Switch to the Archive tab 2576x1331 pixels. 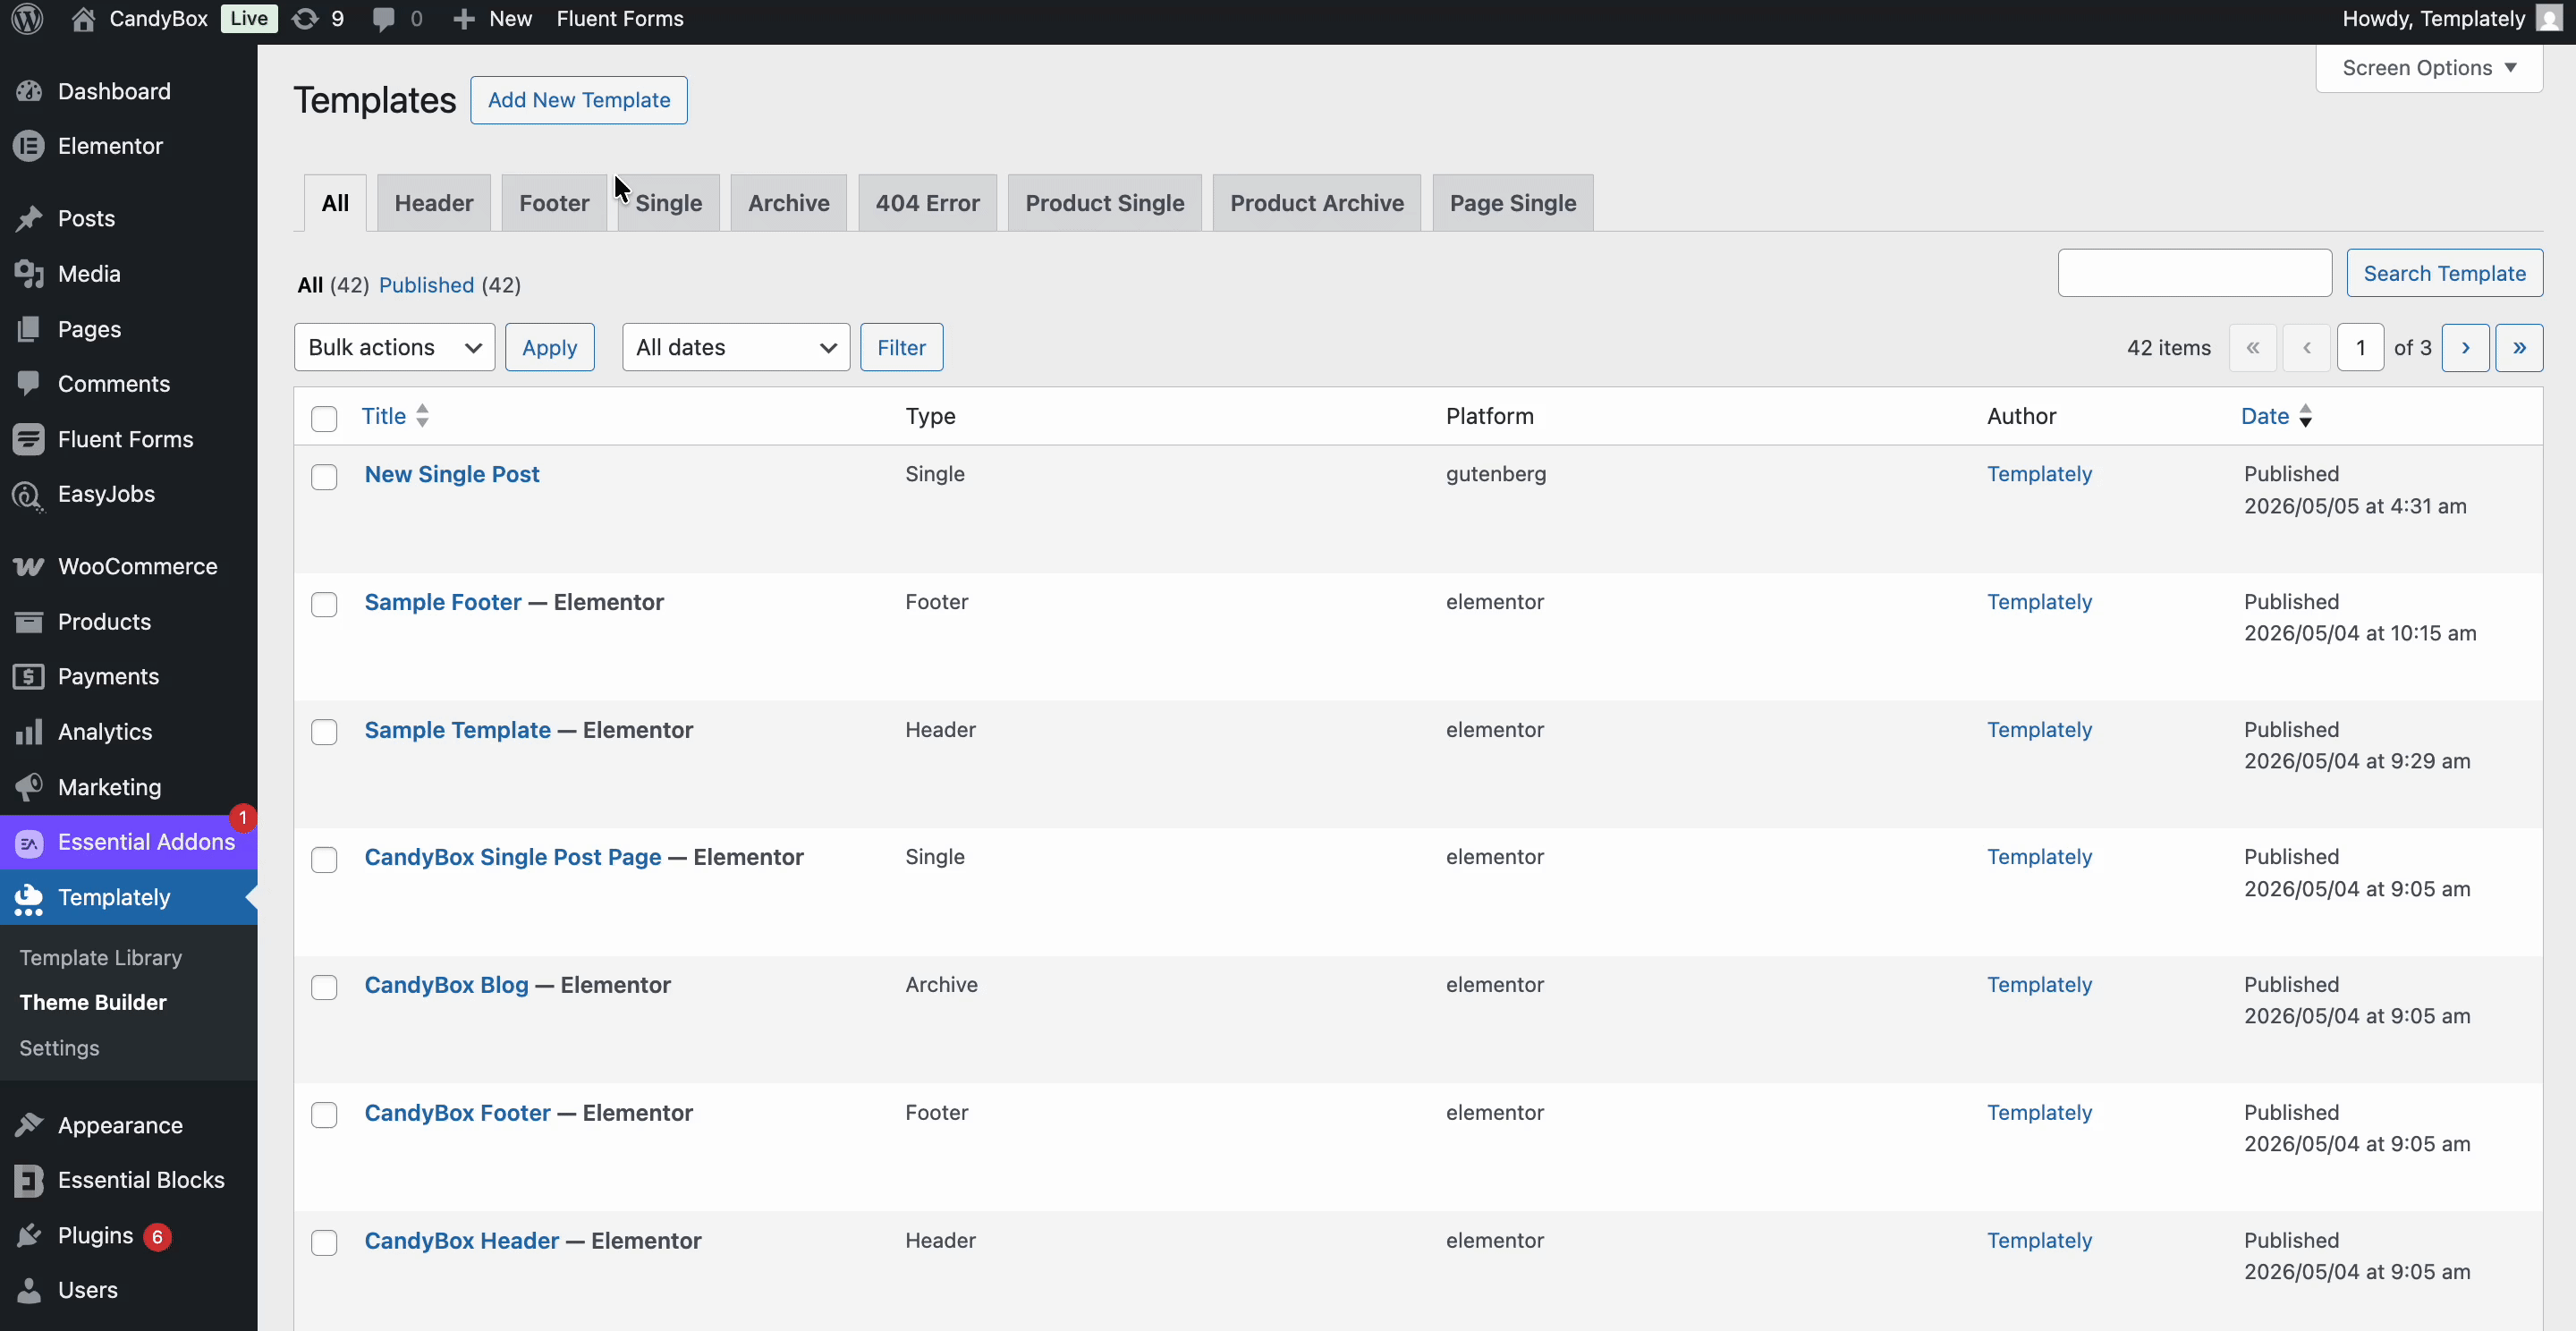coord(788,203)
